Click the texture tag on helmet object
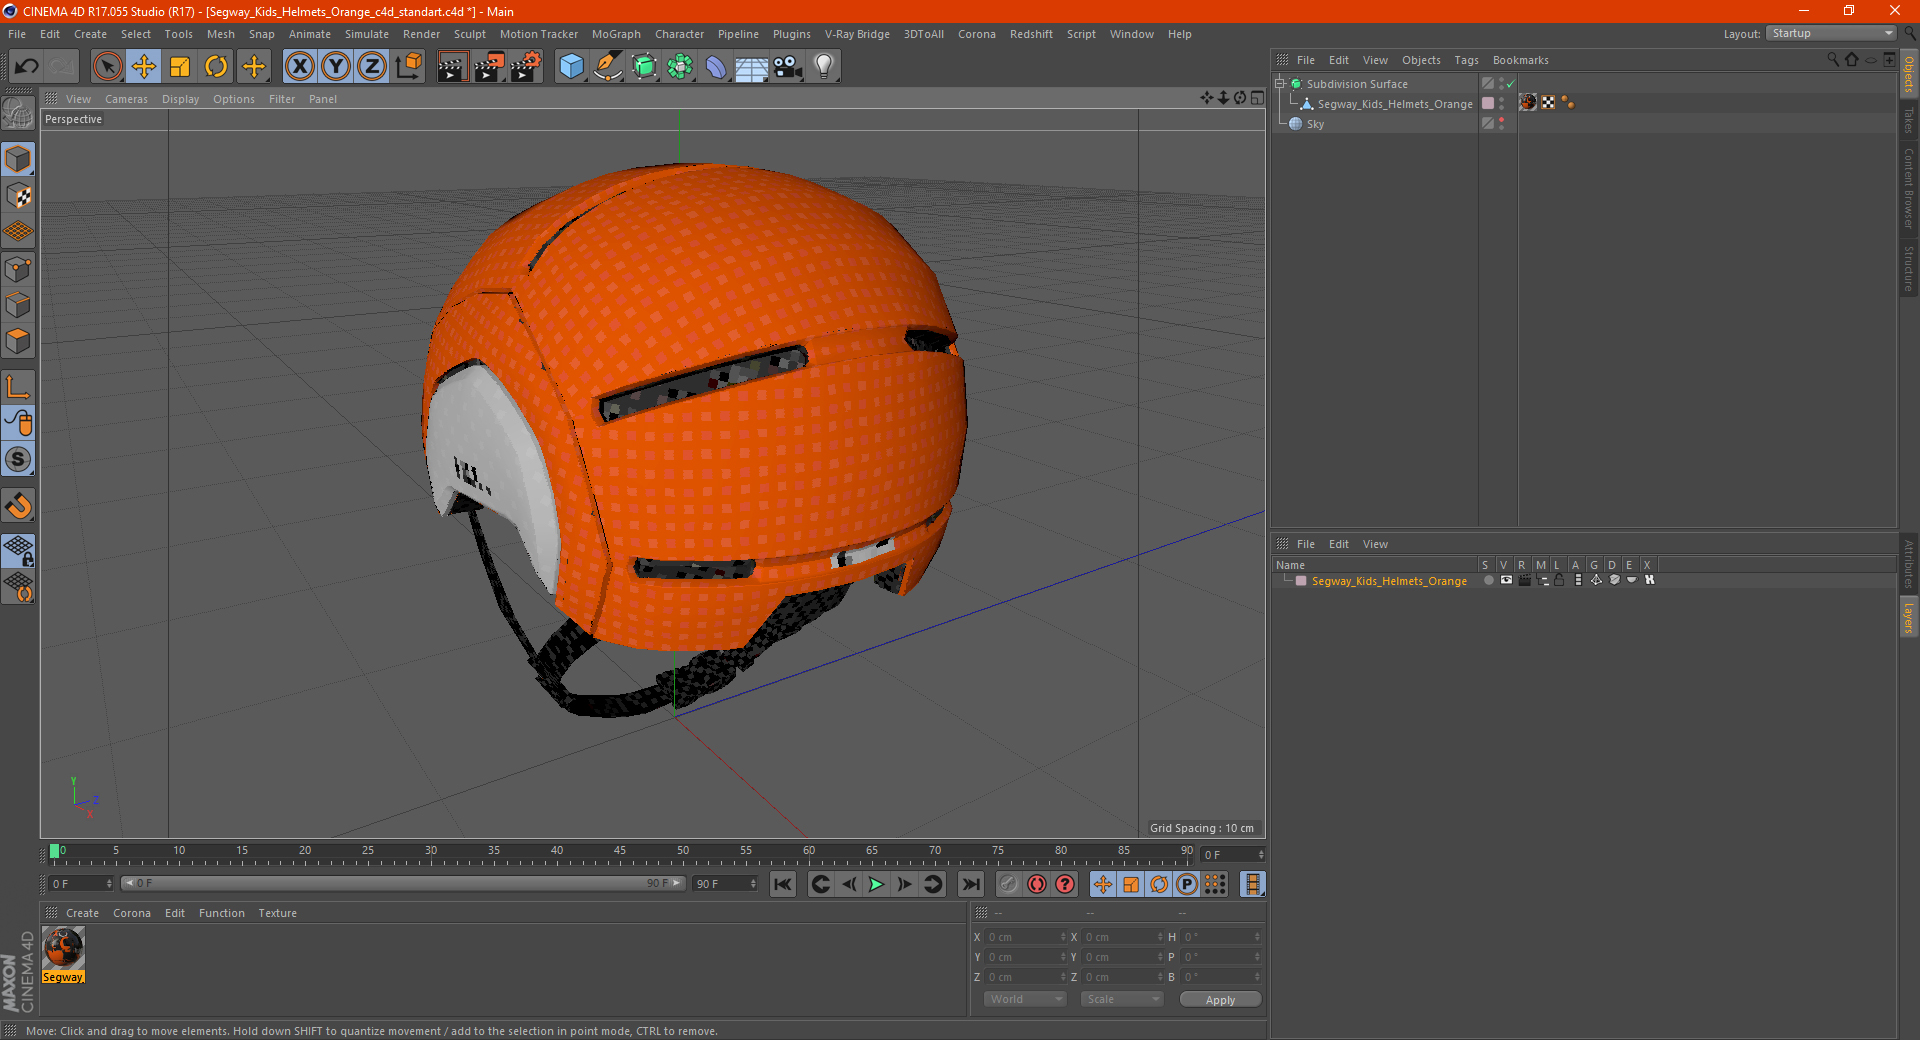 [x=1528, y=103]
